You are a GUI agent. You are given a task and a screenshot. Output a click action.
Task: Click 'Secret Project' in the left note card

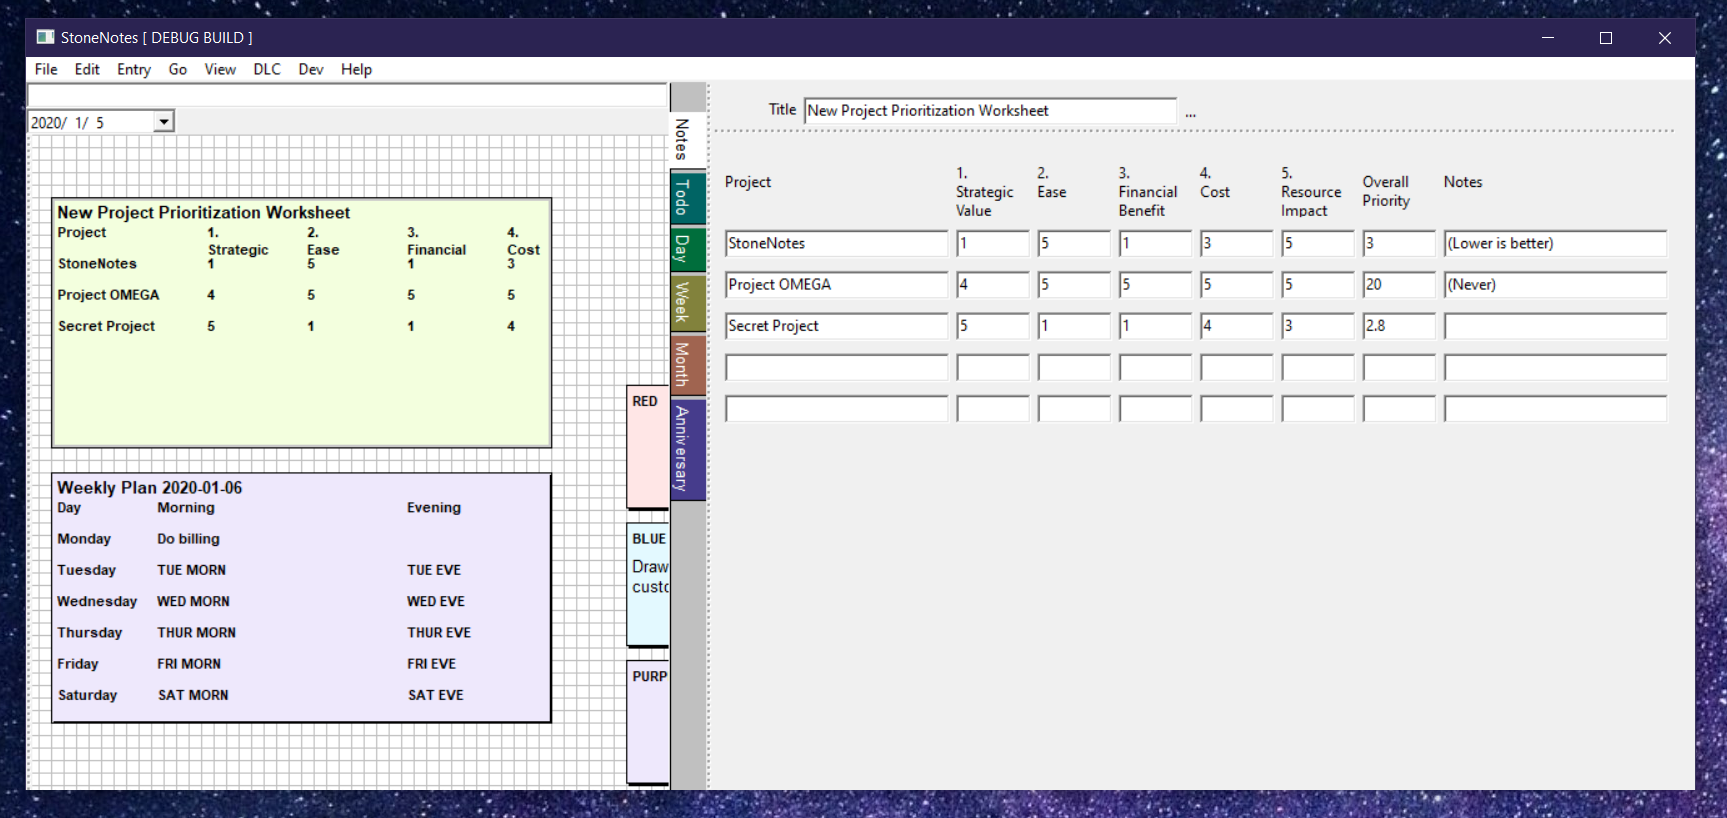[x=106, y=326]
